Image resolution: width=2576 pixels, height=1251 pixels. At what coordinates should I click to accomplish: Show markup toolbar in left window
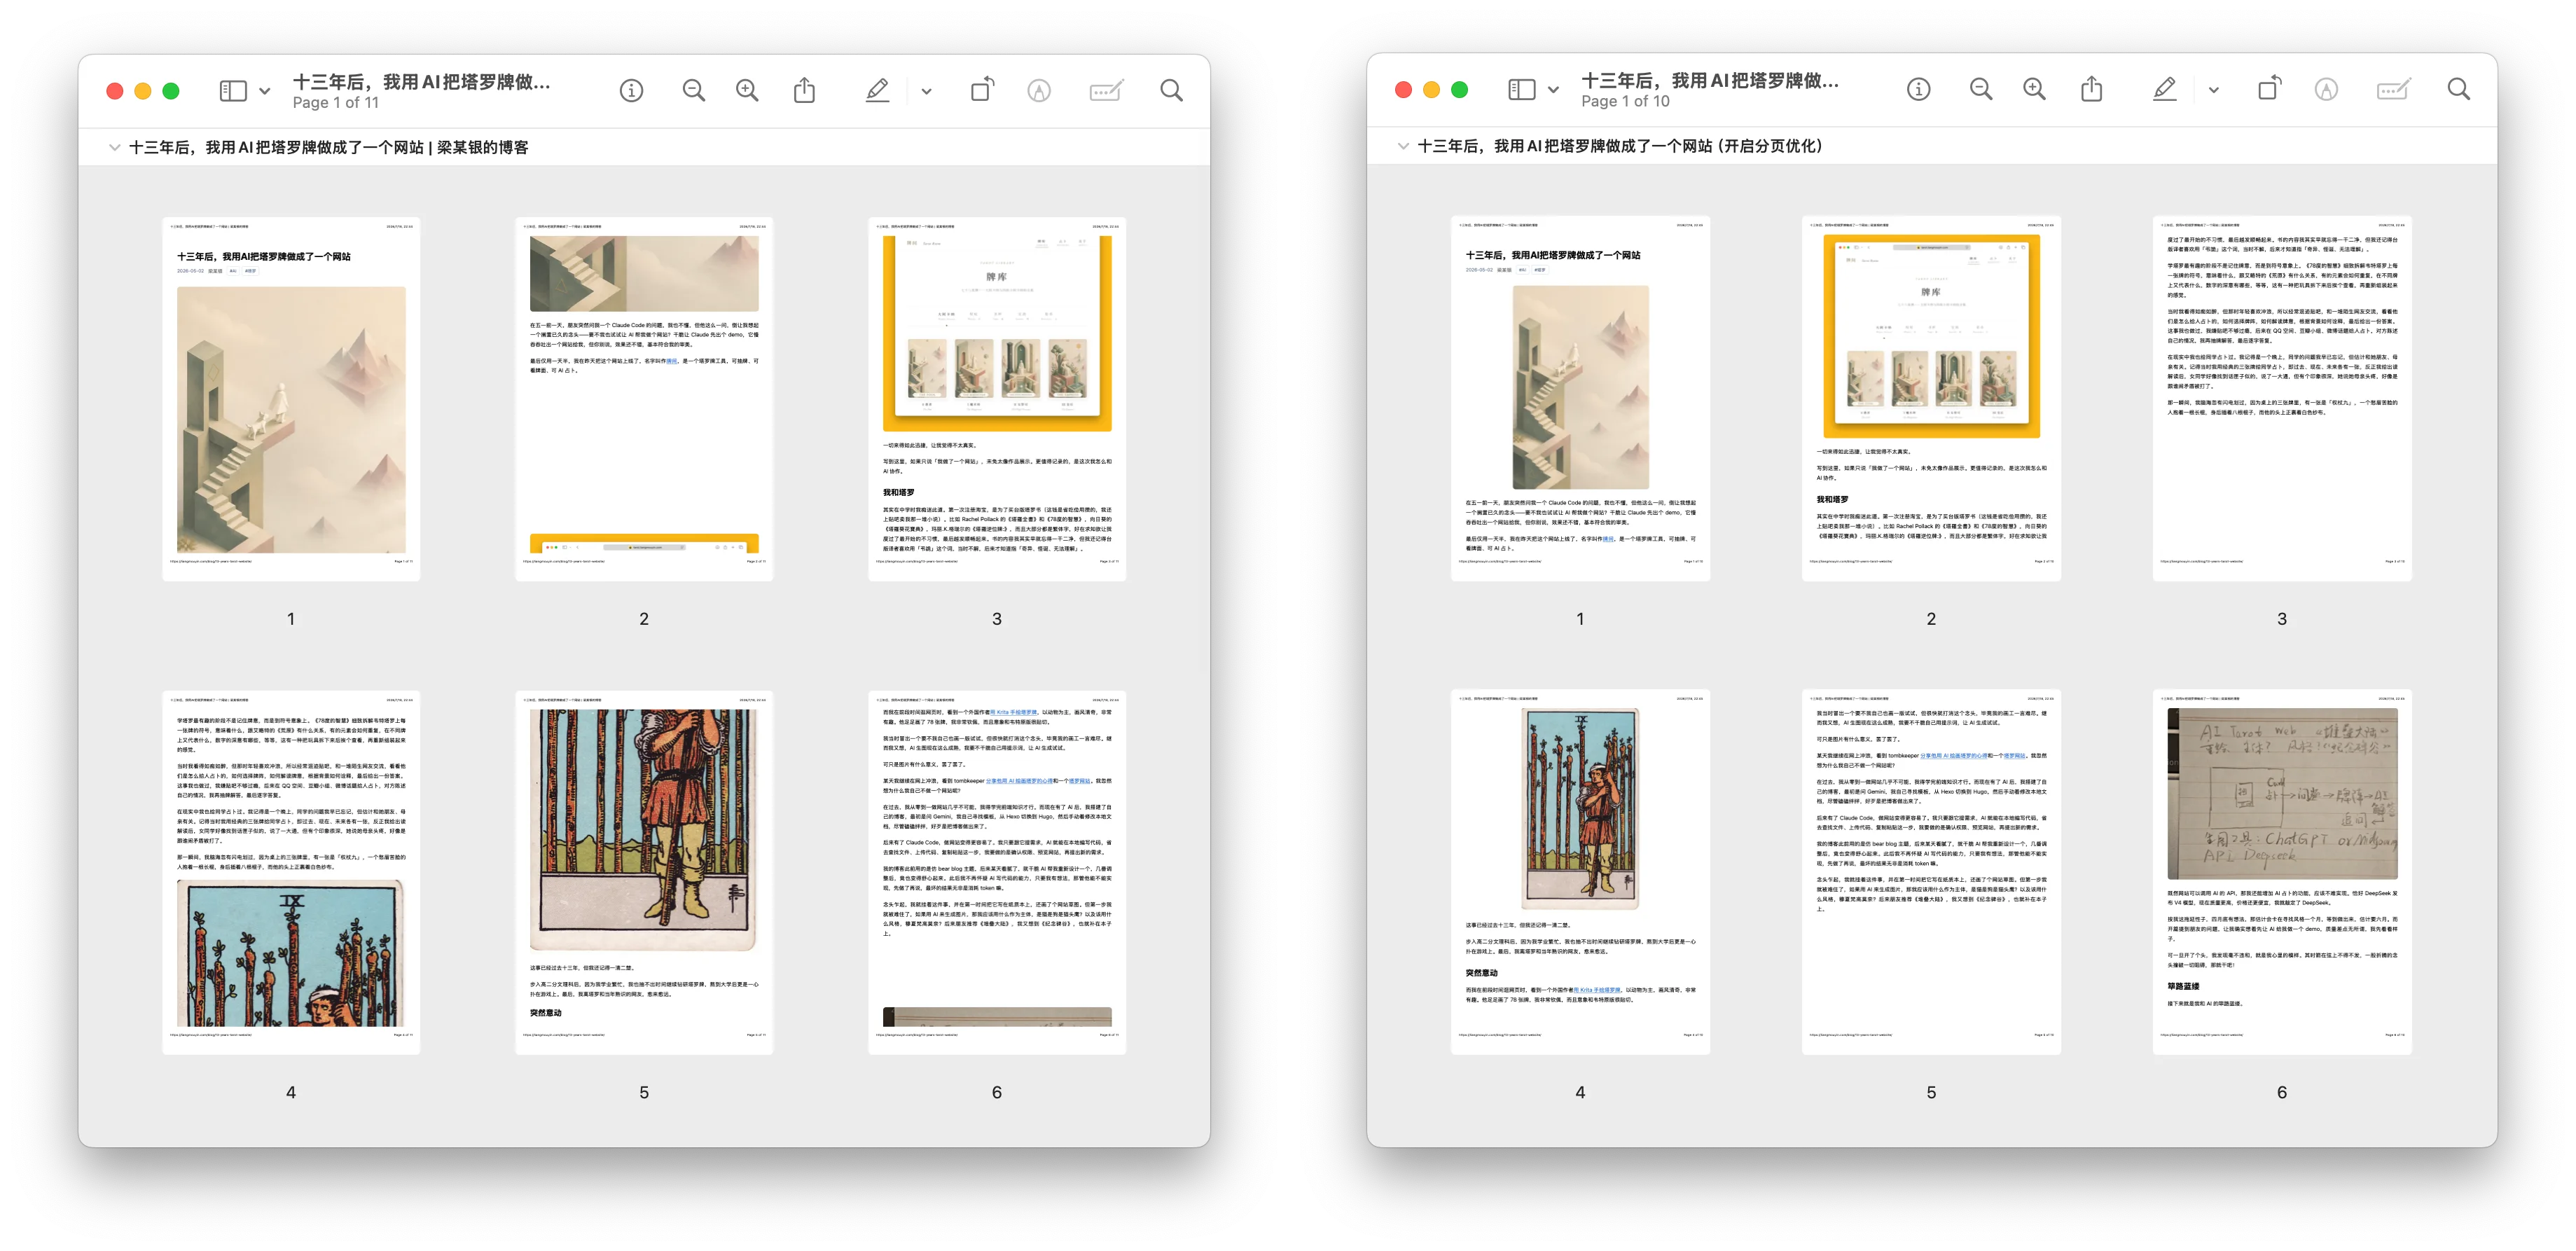[x=1039, y=91]
